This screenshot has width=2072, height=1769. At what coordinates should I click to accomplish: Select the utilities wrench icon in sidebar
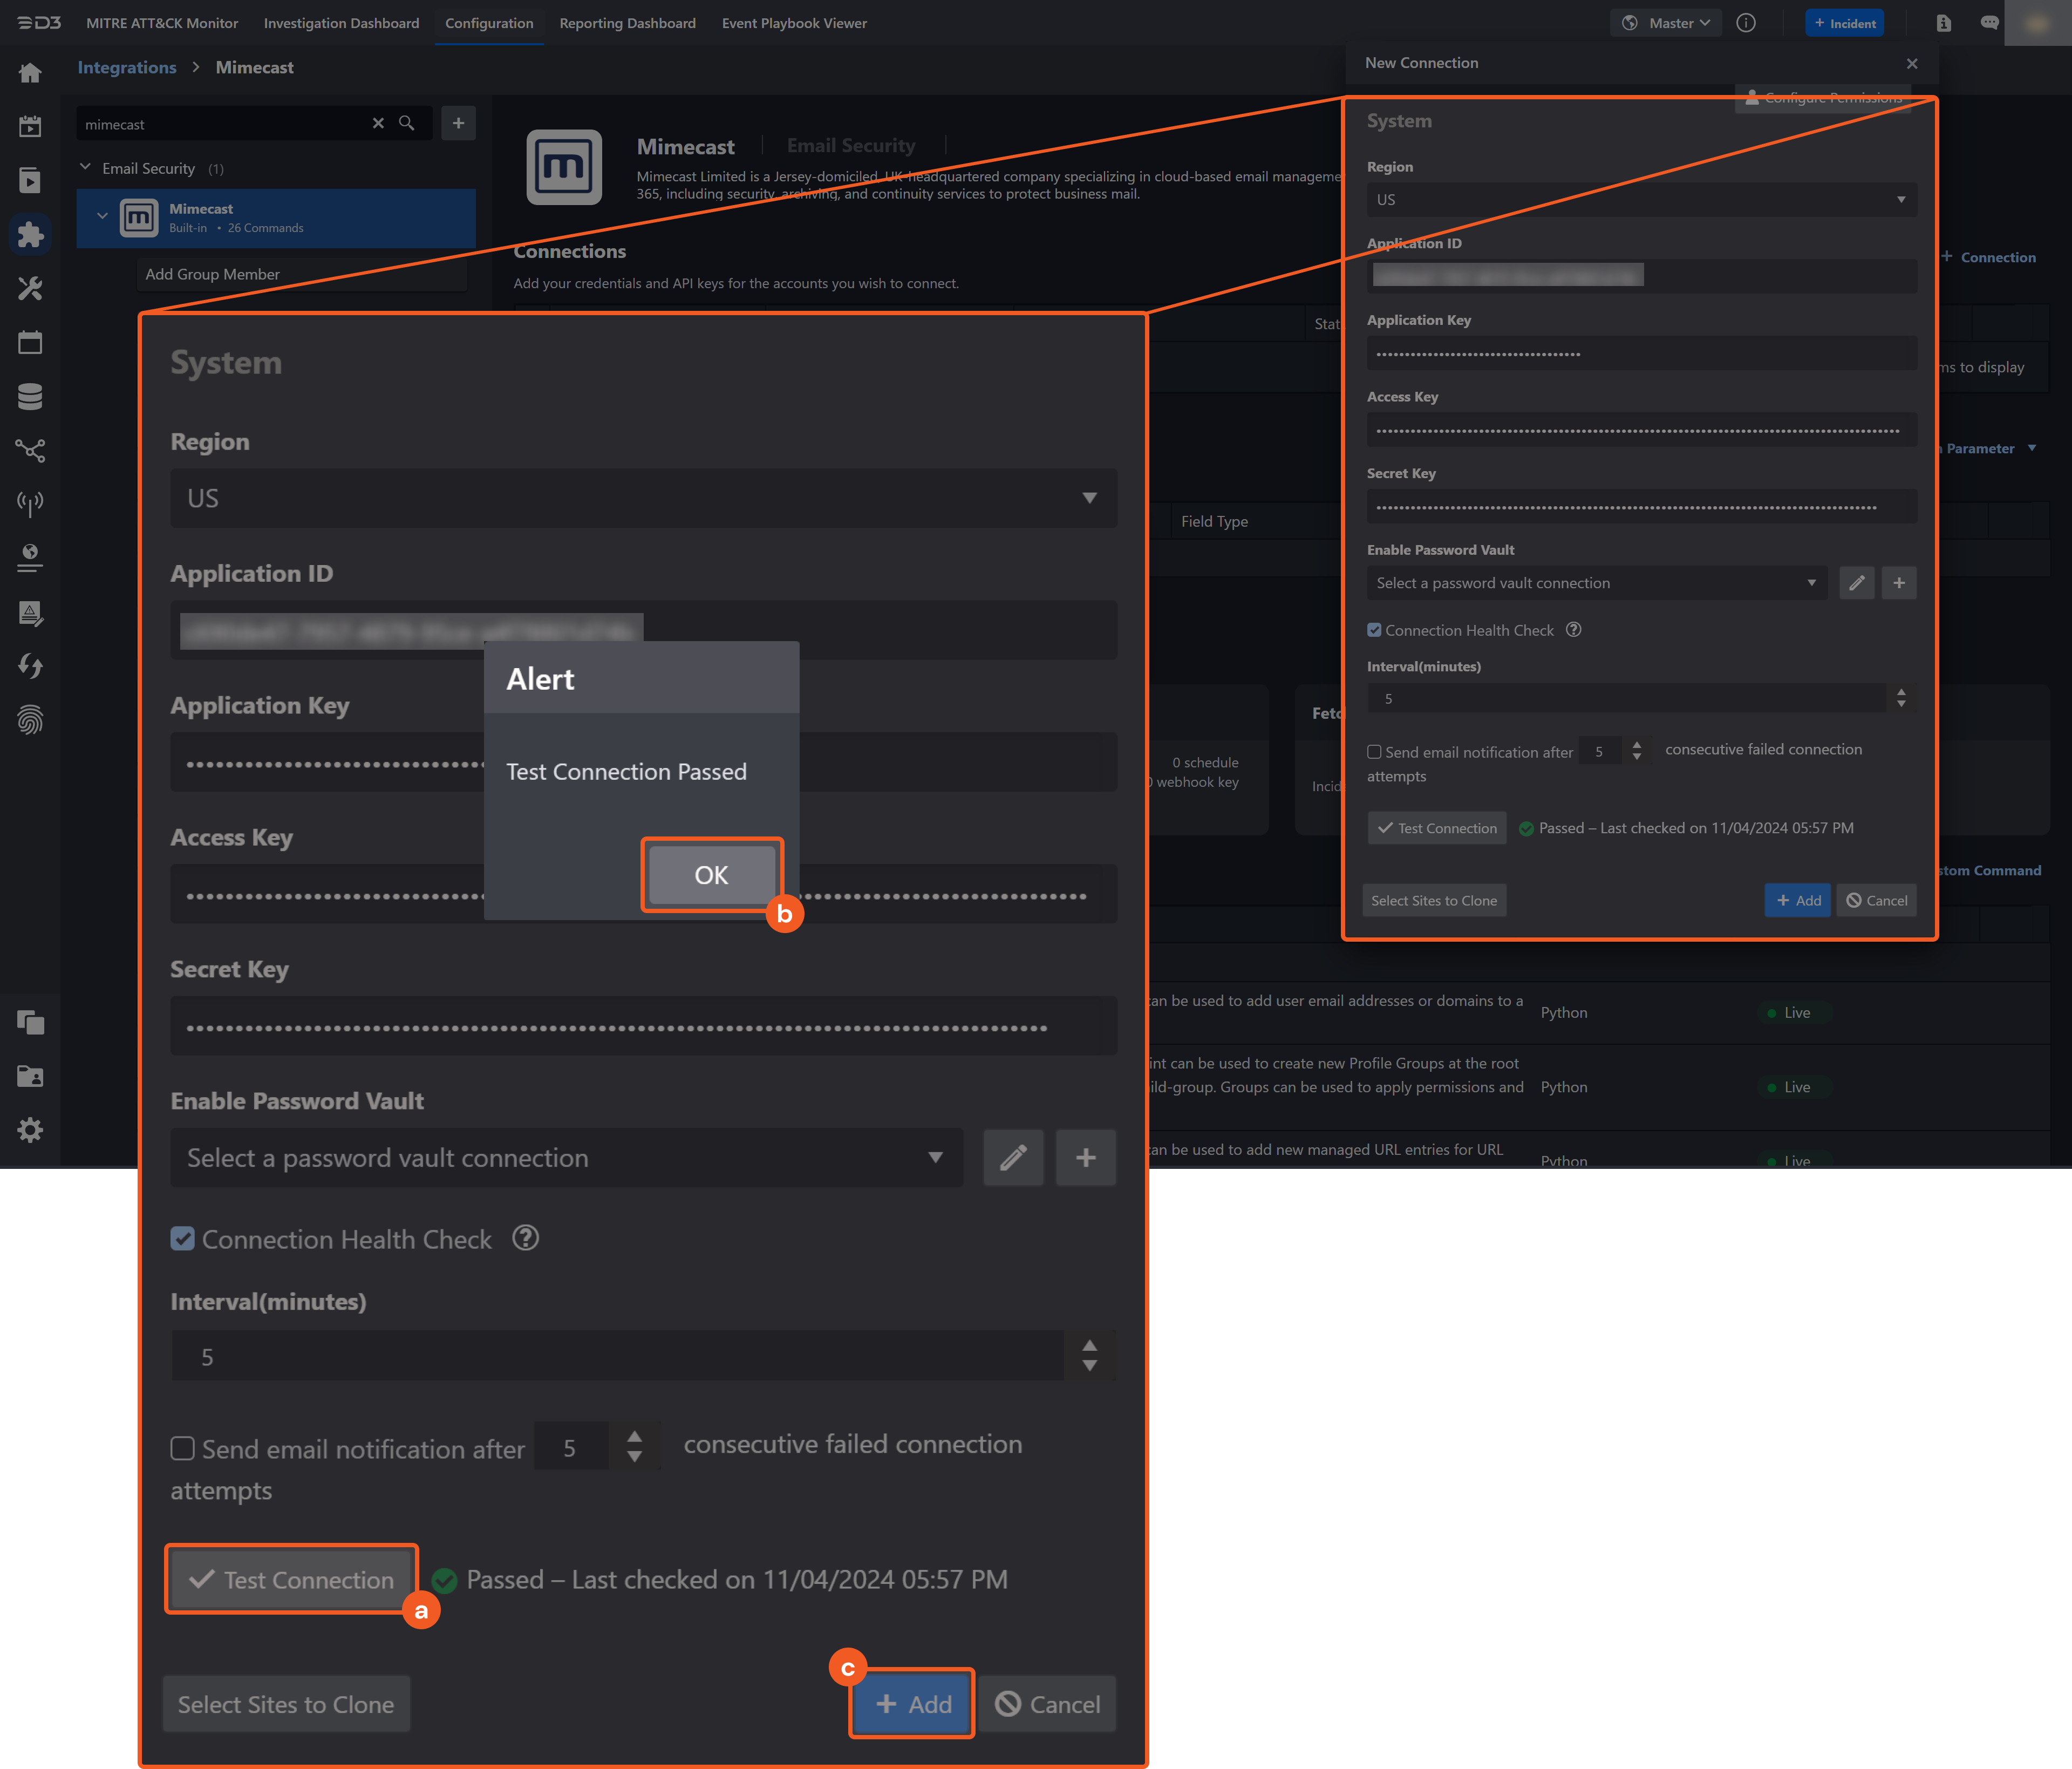point(31,288)
